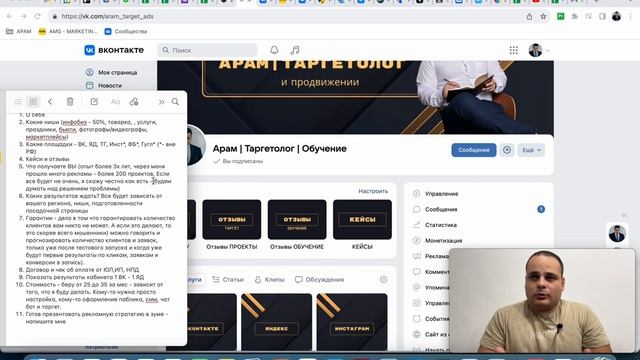
Task: Open the ЯНДЕКС service card
Action: tap(276, 322)
